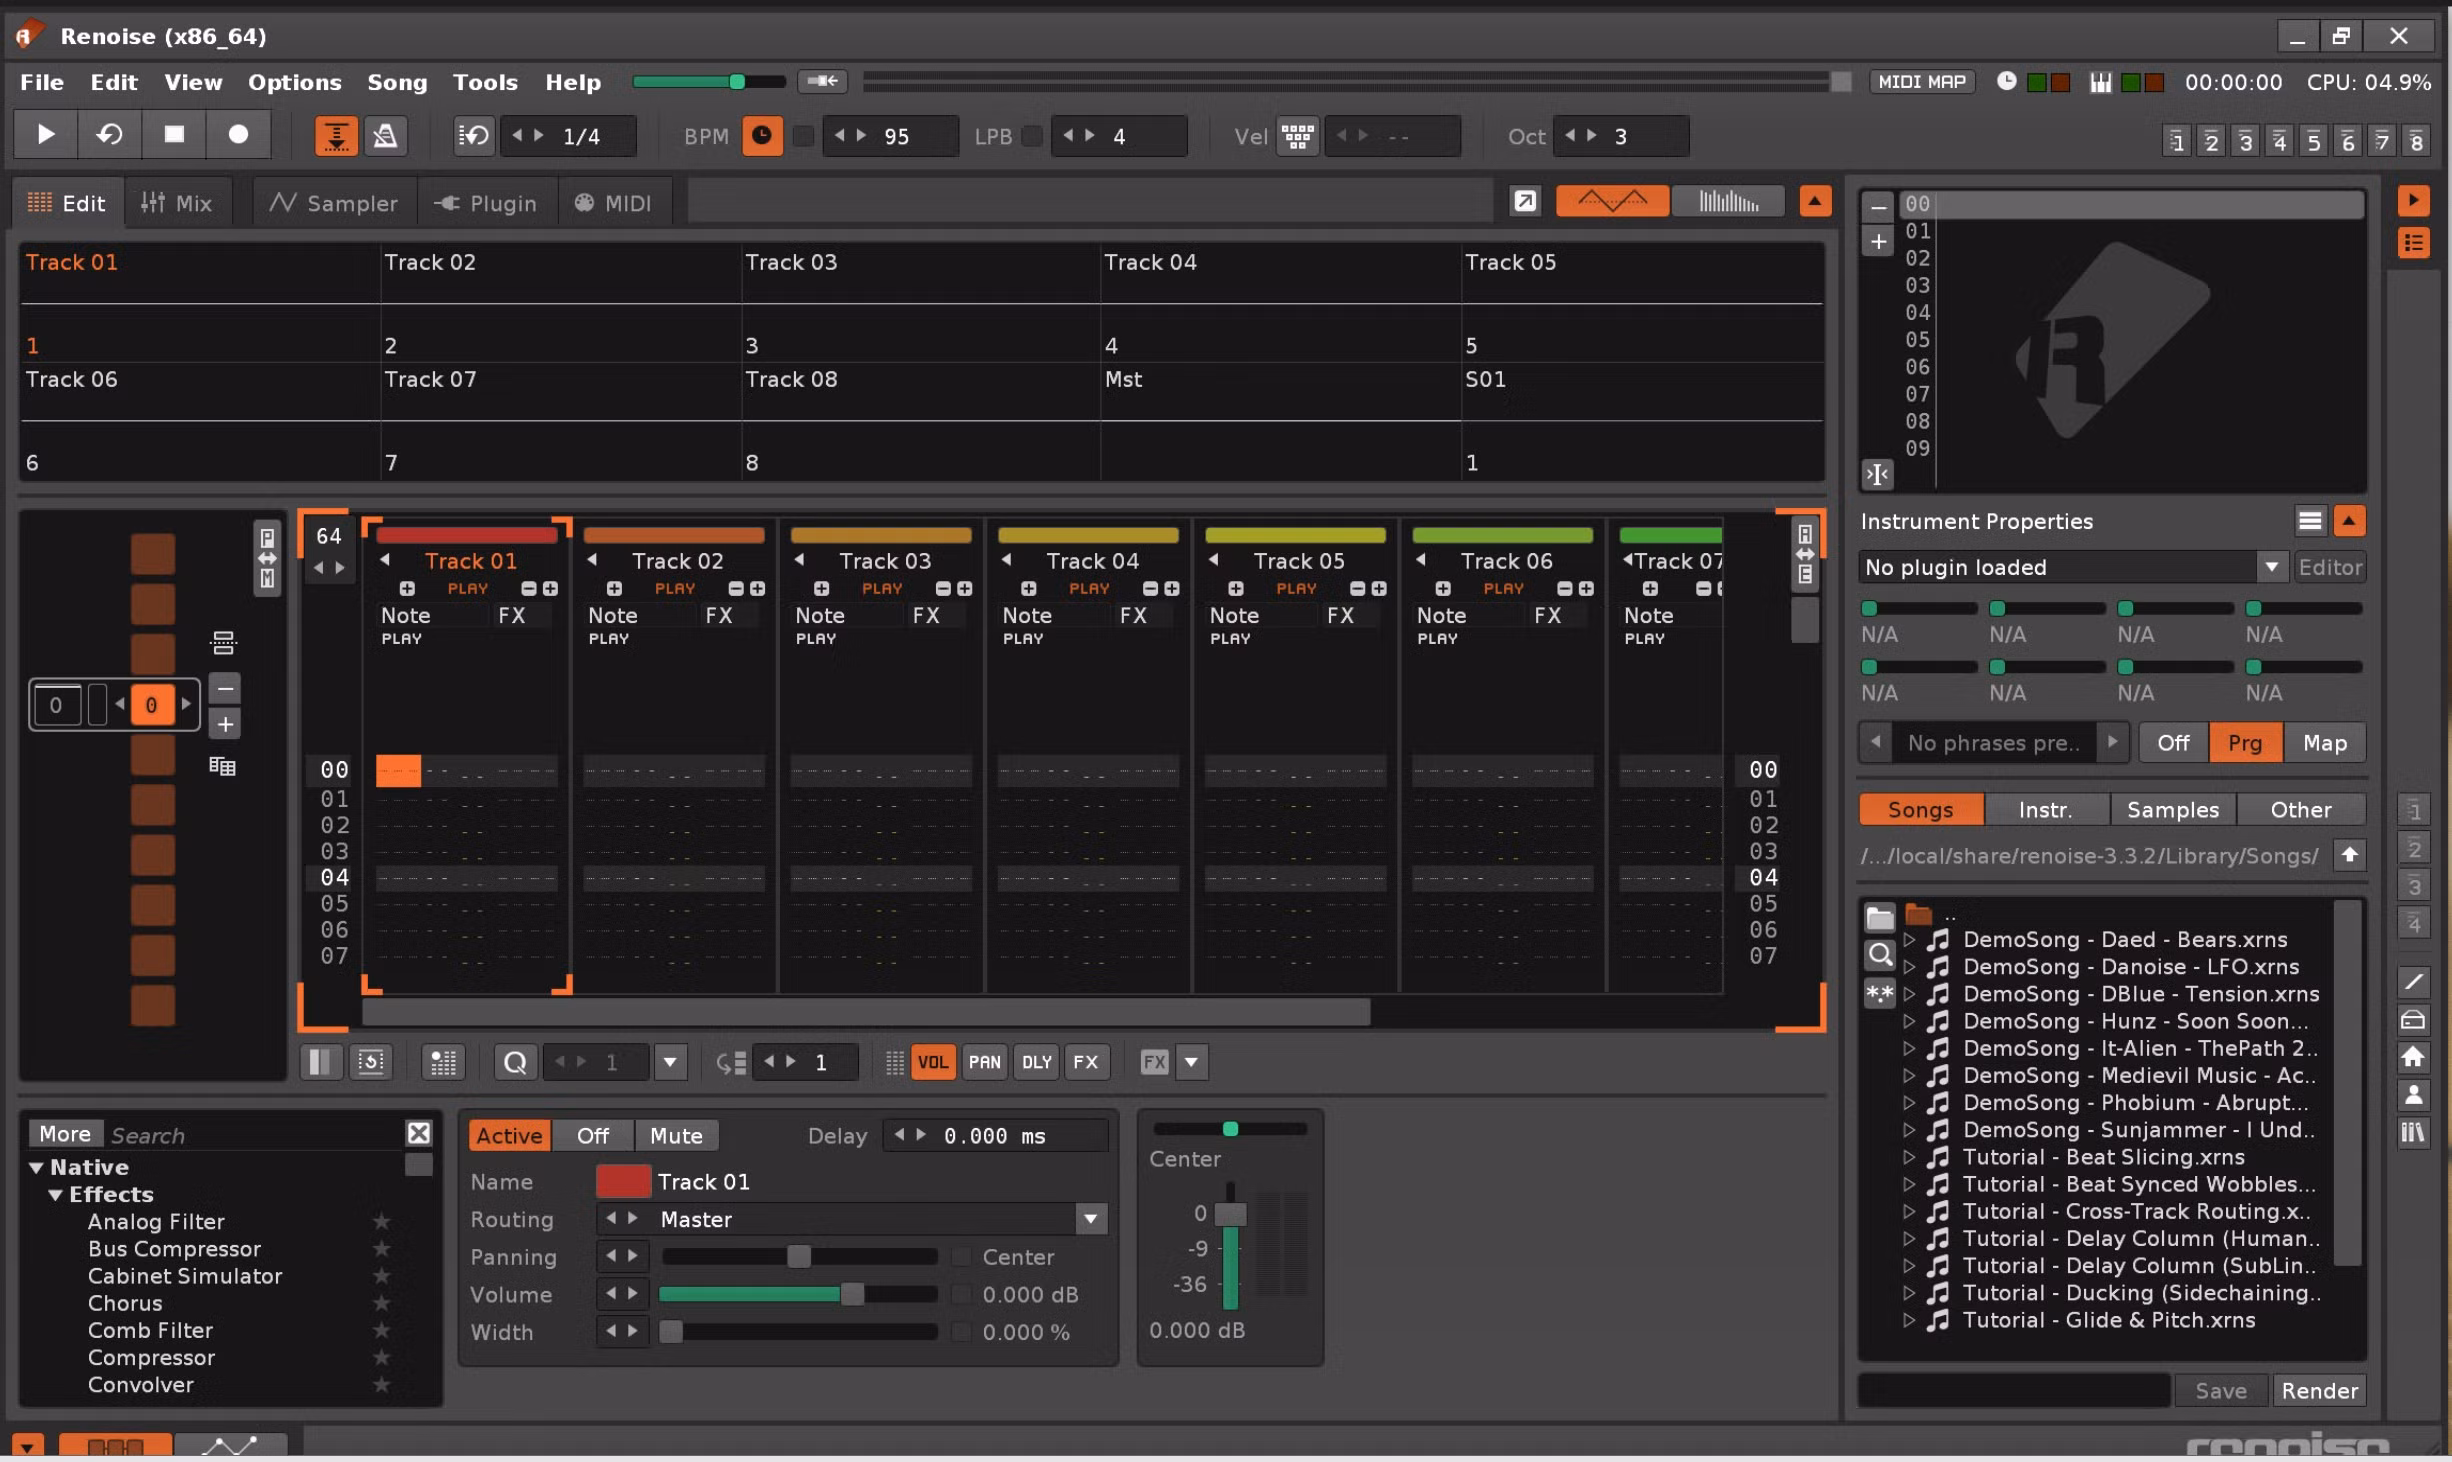Viewport: 2452px width, 1462px height.
Task: Open the Routing Master dropdown
Action: (x=1090, y=1219)
